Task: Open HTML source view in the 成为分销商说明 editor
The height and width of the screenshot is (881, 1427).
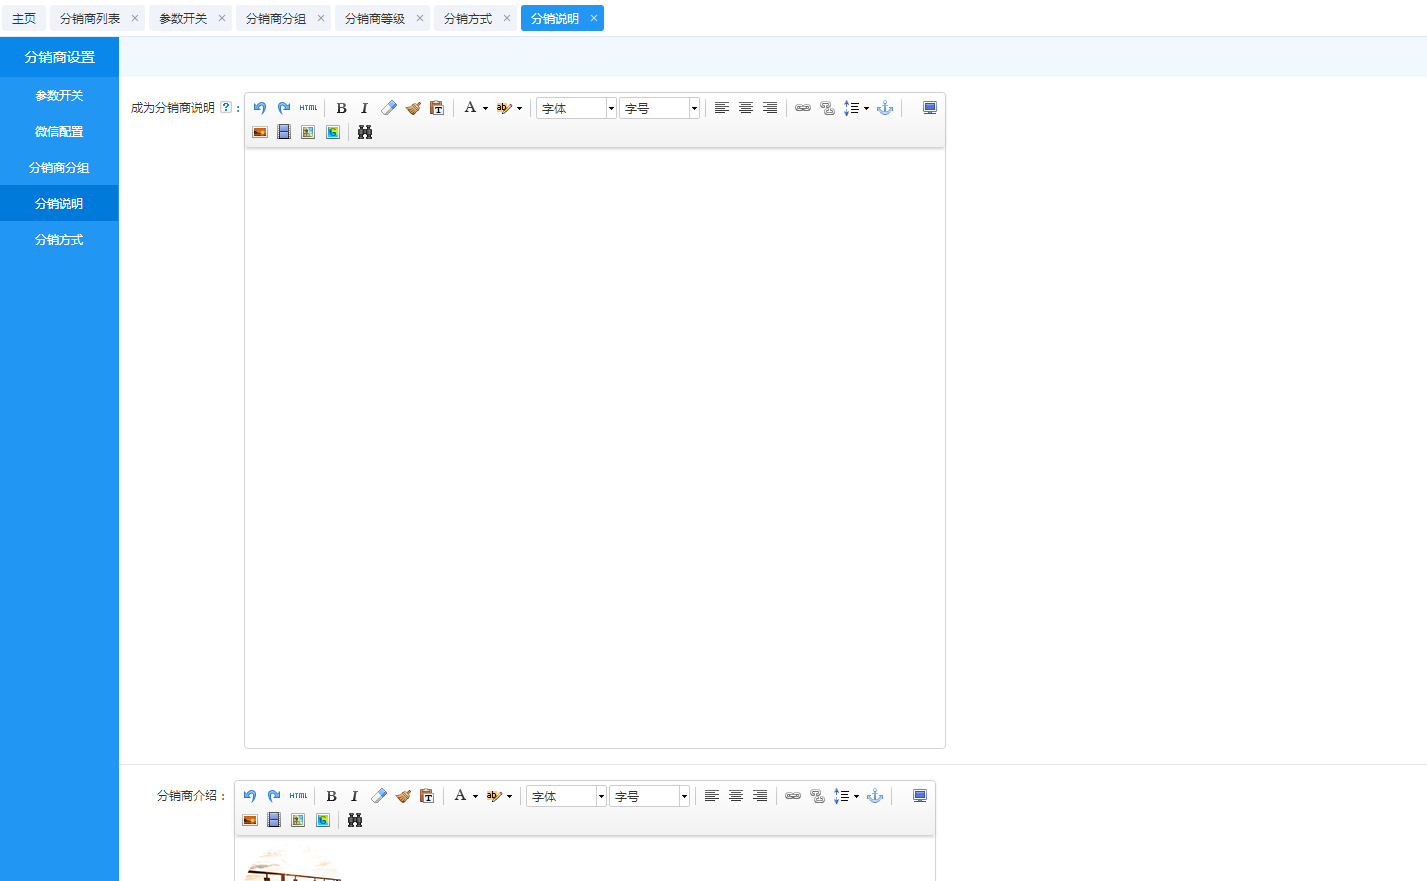Action: pos(308,108)
